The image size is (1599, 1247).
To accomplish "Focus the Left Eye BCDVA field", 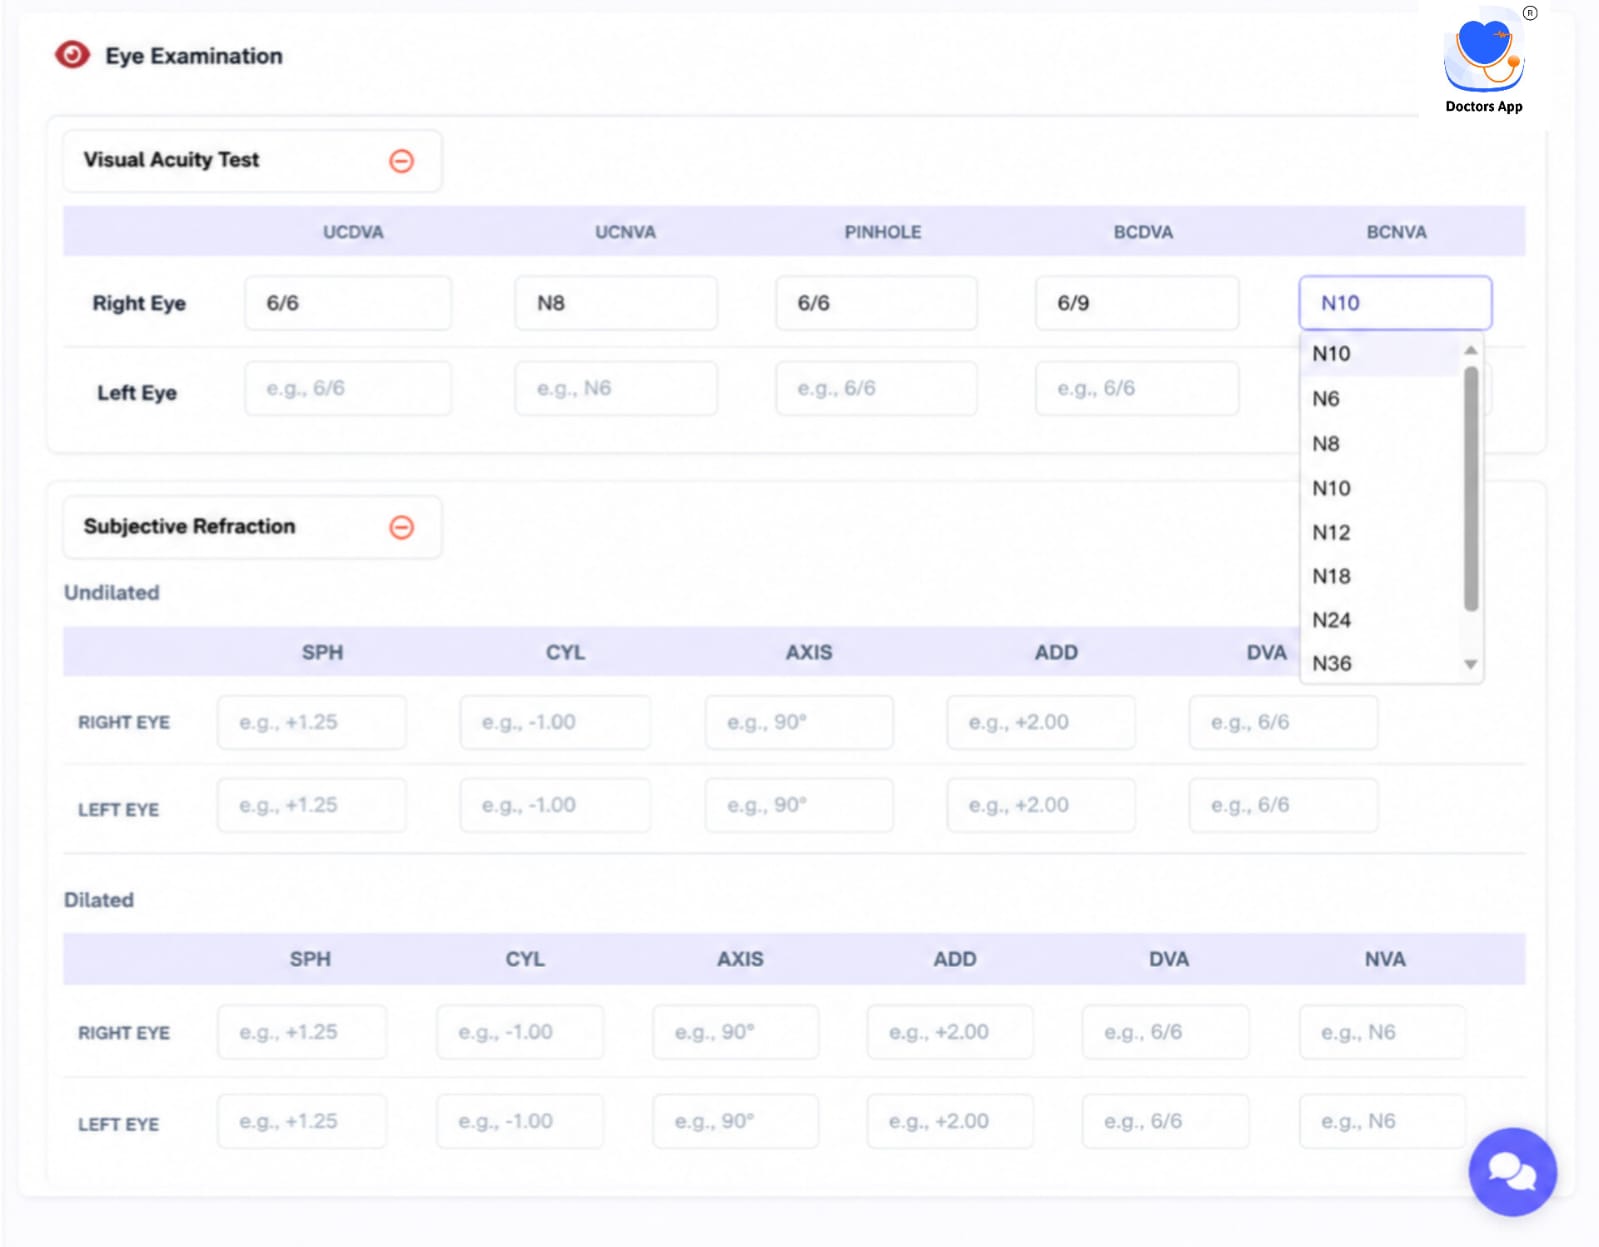I will (x=1137, y=388).
